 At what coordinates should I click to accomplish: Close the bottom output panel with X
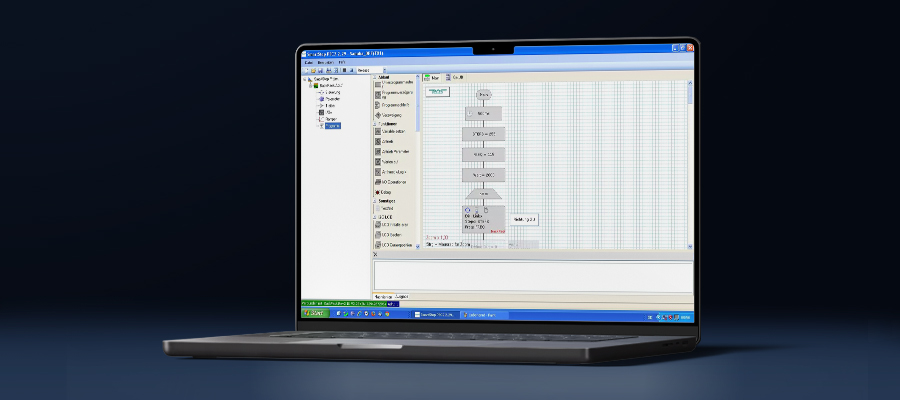point(376,255)
